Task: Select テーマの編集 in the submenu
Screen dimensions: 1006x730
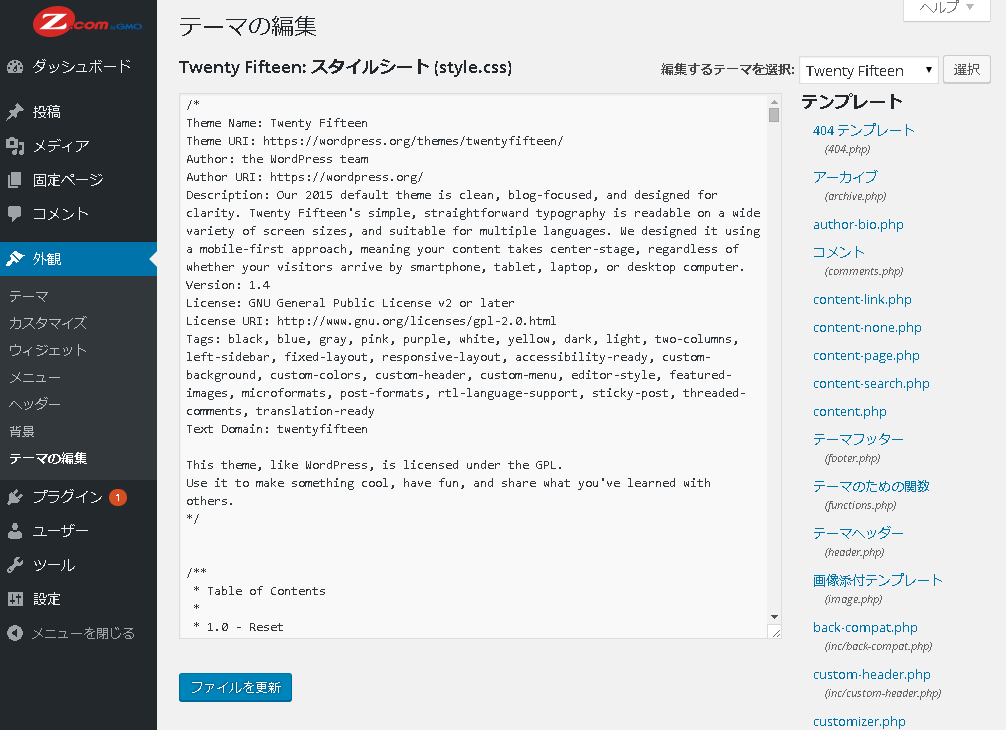Action: (x=48, y=458)
